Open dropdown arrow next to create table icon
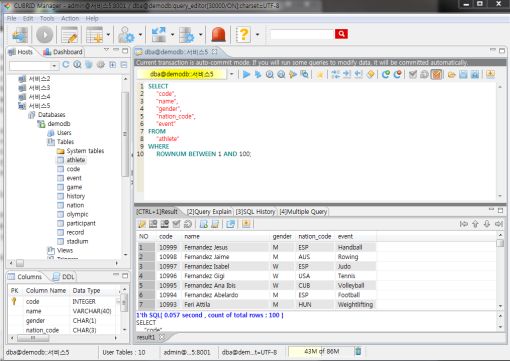510x361 pixels. pyautogui.click(x=108, y=34)
